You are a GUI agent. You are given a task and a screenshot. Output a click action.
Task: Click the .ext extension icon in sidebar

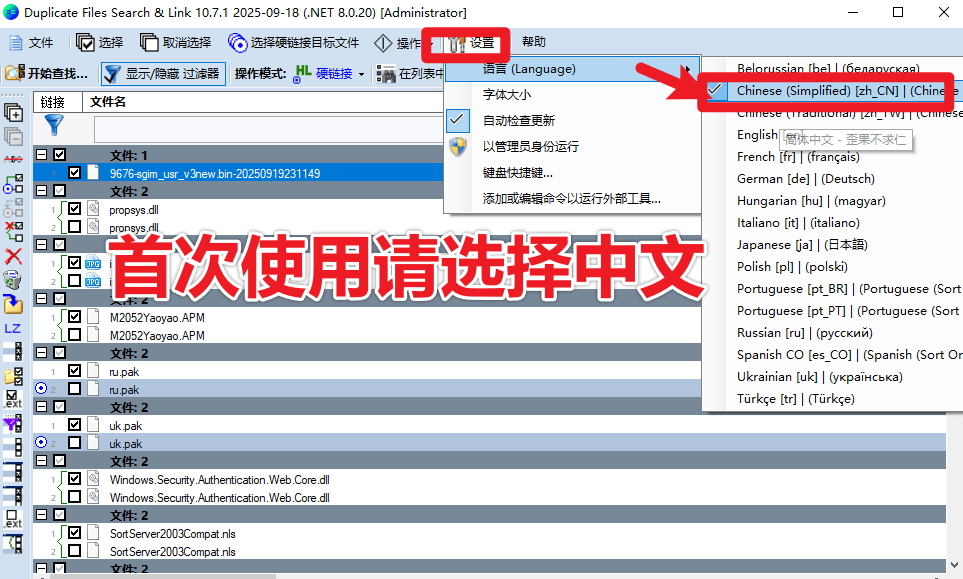point(10,398)
